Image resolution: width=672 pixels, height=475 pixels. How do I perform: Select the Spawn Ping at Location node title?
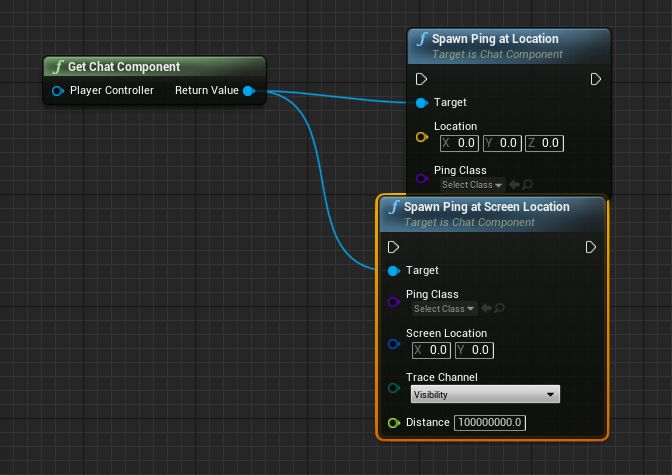495,39
